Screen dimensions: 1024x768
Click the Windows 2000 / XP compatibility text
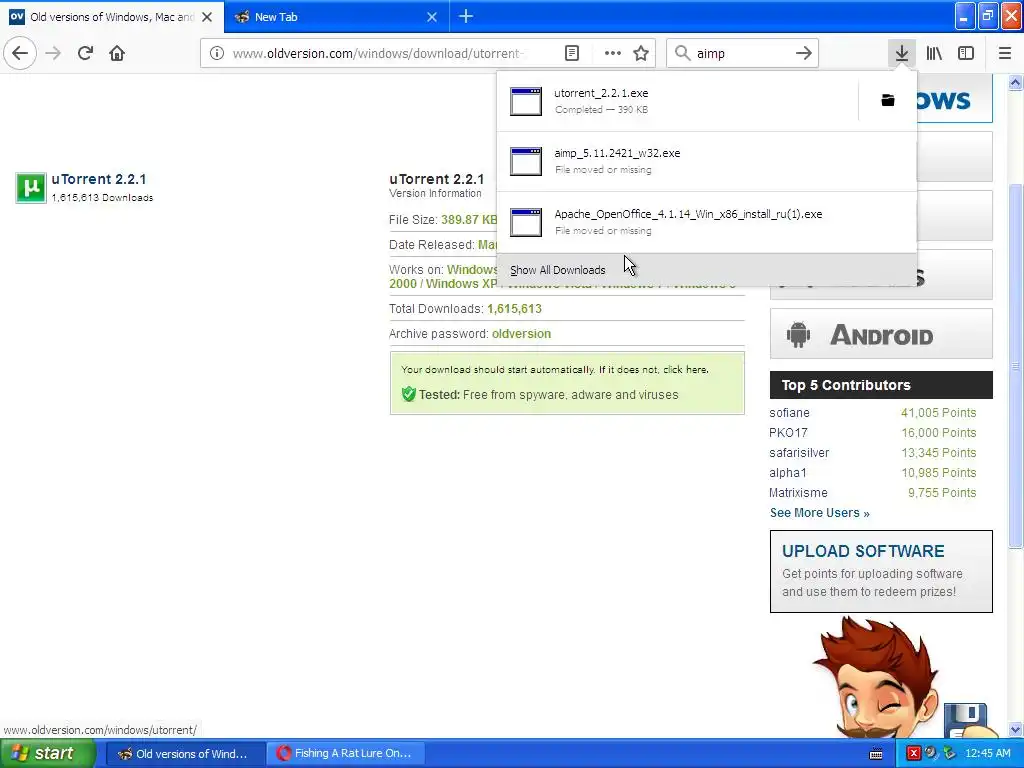click(x=443, y=284)
